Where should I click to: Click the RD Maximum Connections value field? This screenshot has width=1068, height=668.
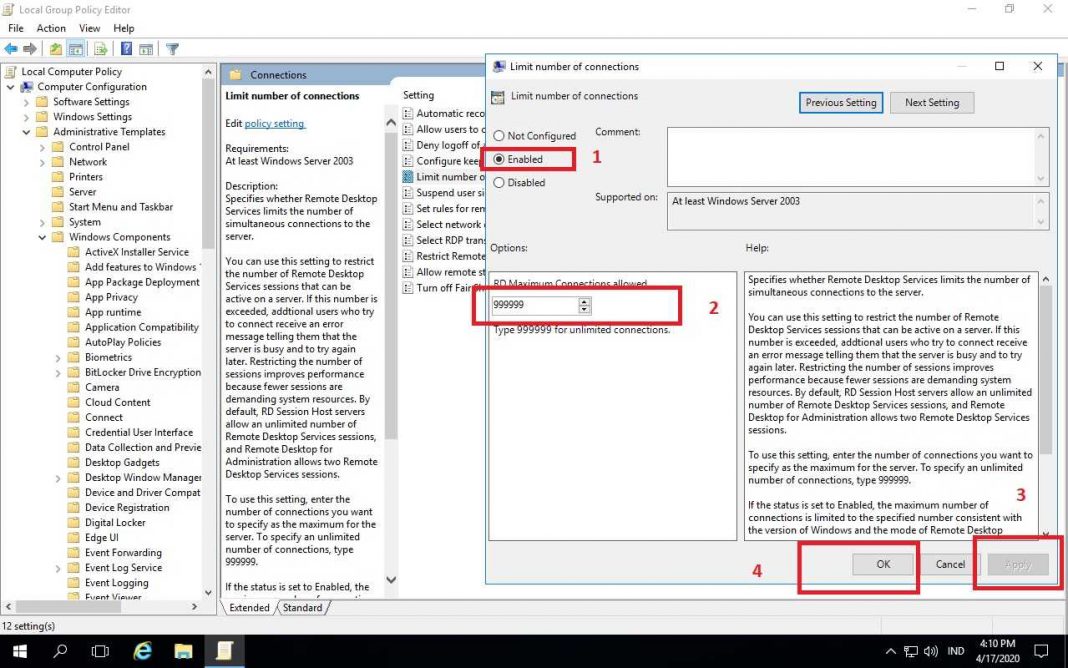535,305
